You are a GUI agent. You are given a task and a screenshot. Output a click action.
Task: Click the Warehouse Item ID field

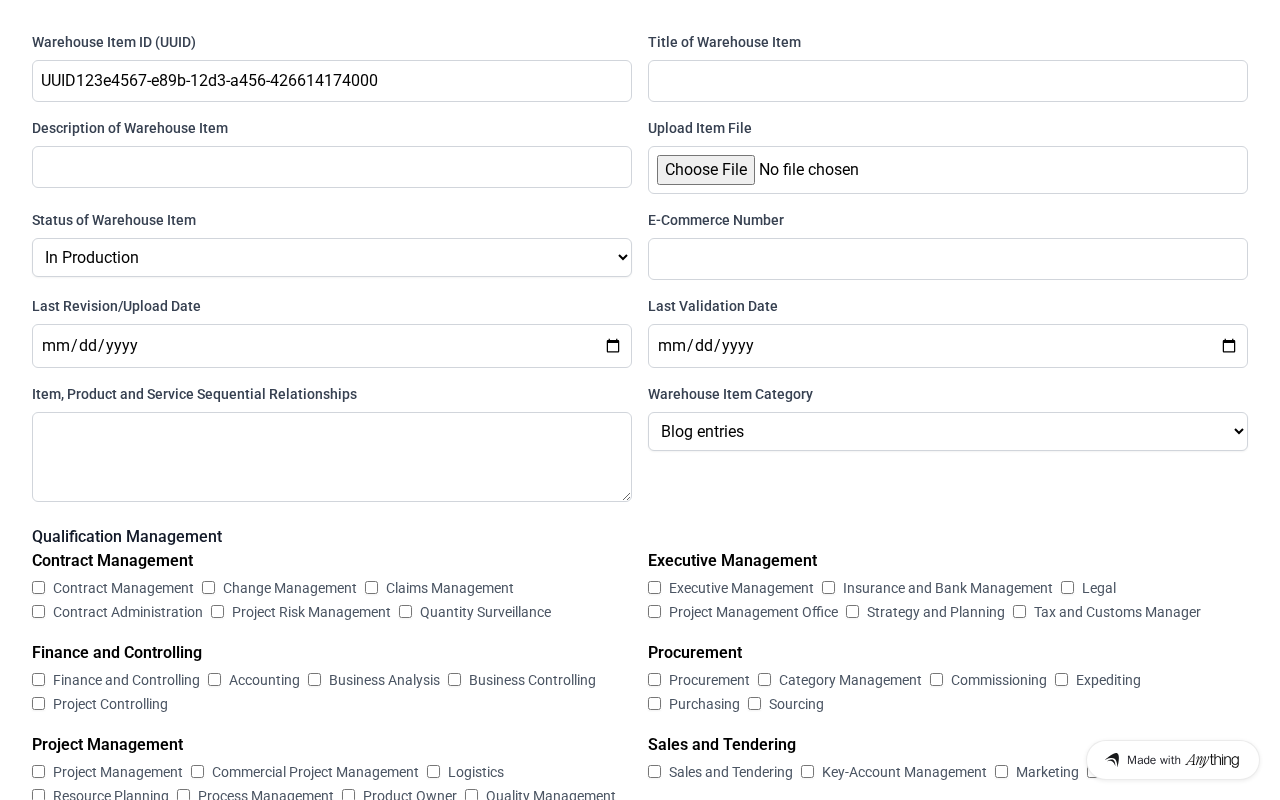coord(332,81)
